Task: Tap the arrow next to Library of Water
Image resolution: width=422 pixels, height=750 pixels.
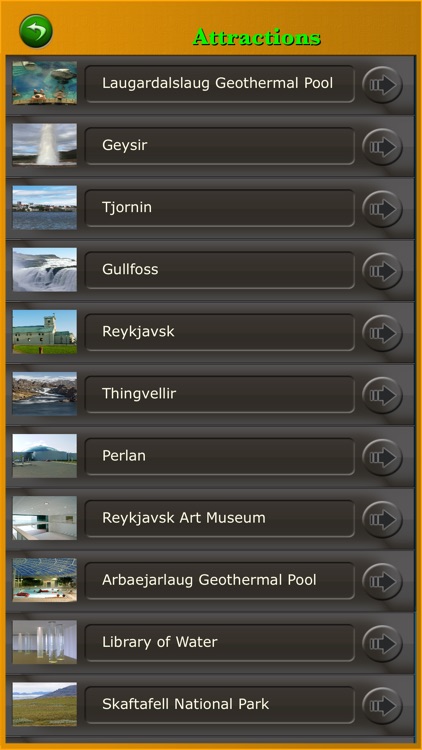Action: [382, 644]
